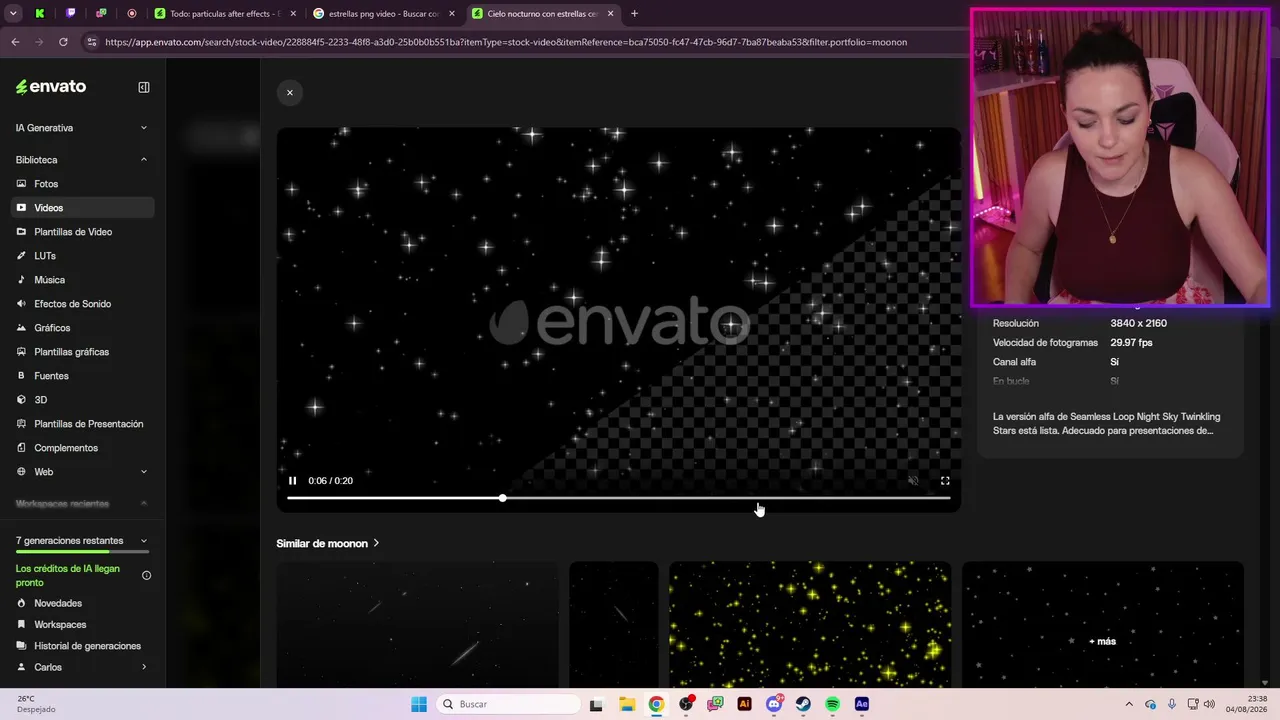Seek along the video progress bar

[618, 498]
